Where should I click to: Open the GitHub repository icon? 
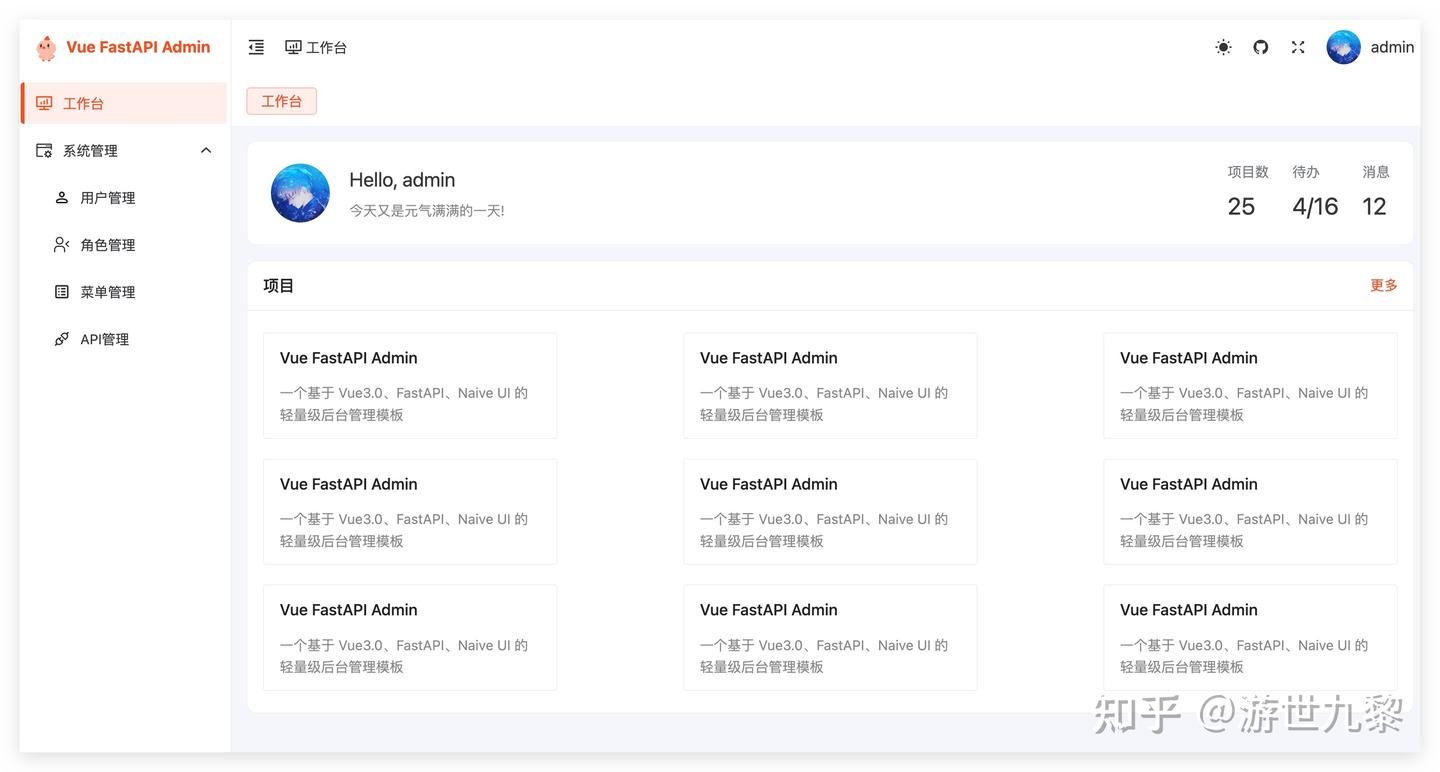1260,47
